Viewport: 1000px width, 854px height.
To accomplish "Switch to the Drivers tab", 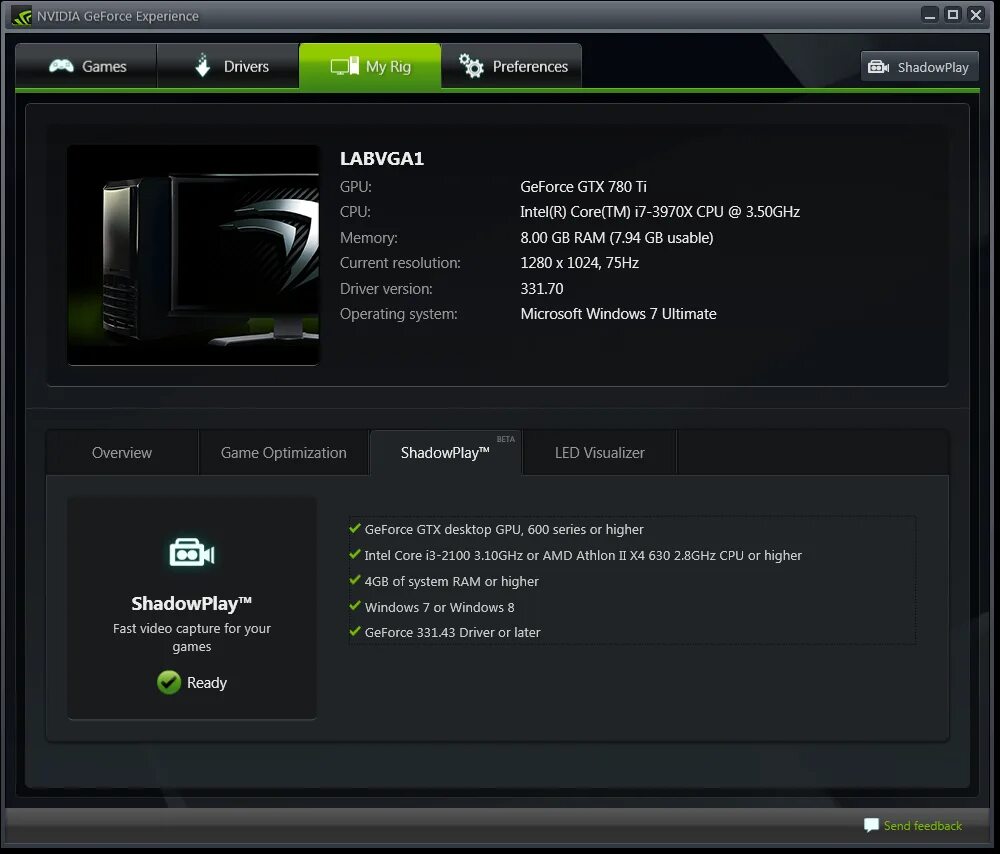I will 228,66.
